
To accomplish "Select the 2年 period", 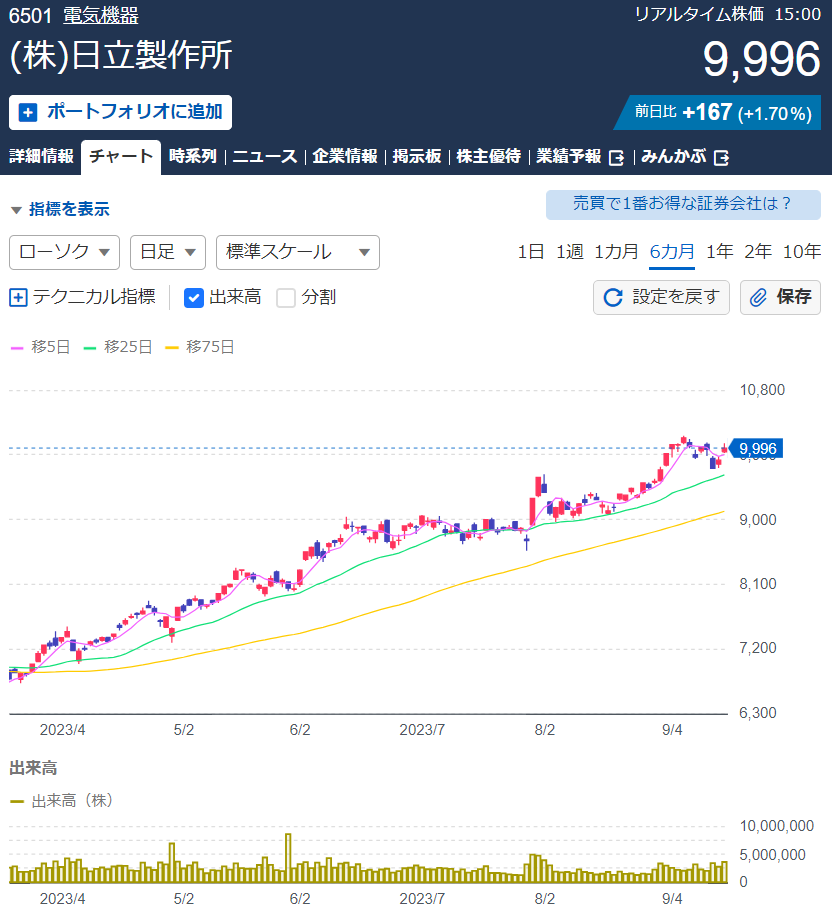I will click(x=758, y=252).
